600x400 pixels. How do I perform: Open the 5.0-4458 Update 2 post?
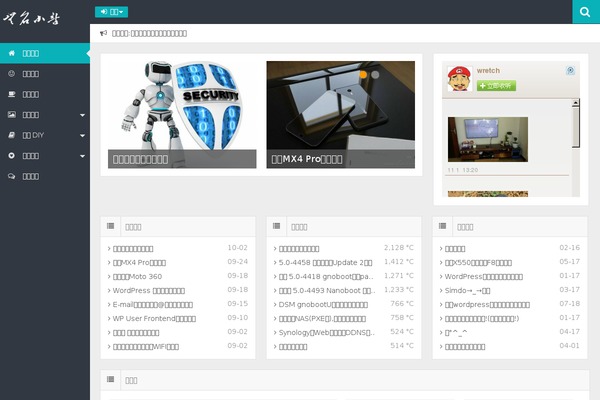[326, 263]
